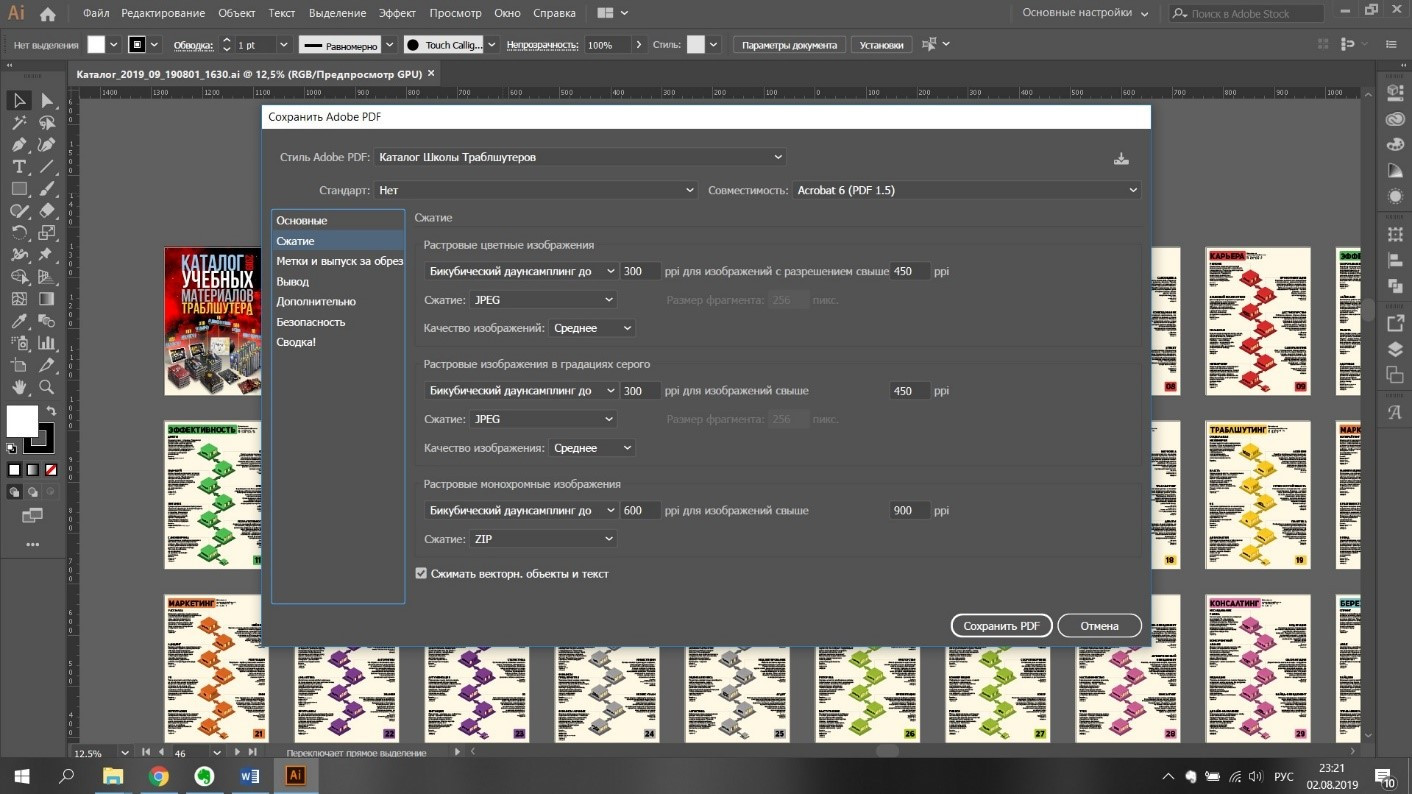This screenshot has width=1412, height=794.
Task: Choose the Hand tool
Action: [19, 387]
